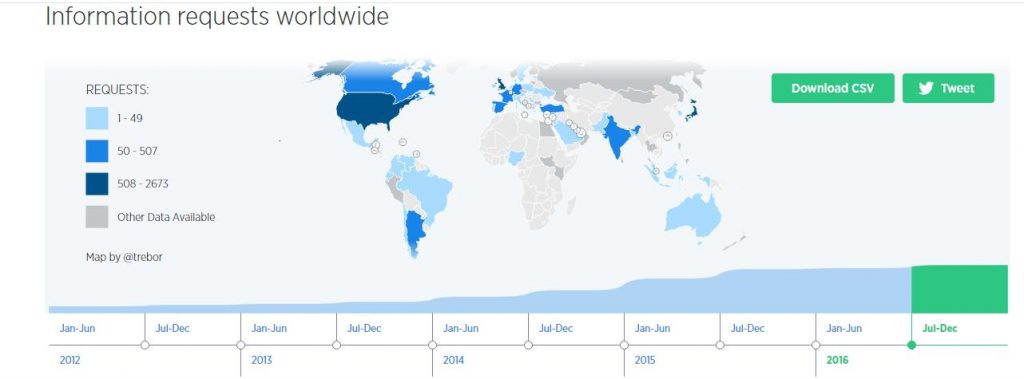Image resolution: width=1024 pixels, height=379 pixels.
Task: Select India on the world map
Action: [x=618, y=135]
